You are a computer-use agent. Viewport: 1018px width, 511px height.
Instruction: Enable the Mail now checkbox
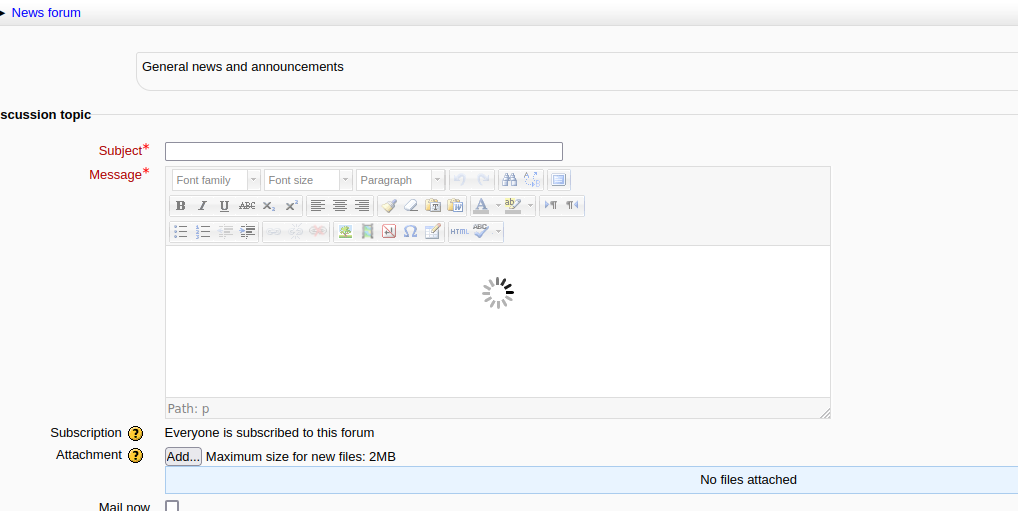[x=172, y=507]
